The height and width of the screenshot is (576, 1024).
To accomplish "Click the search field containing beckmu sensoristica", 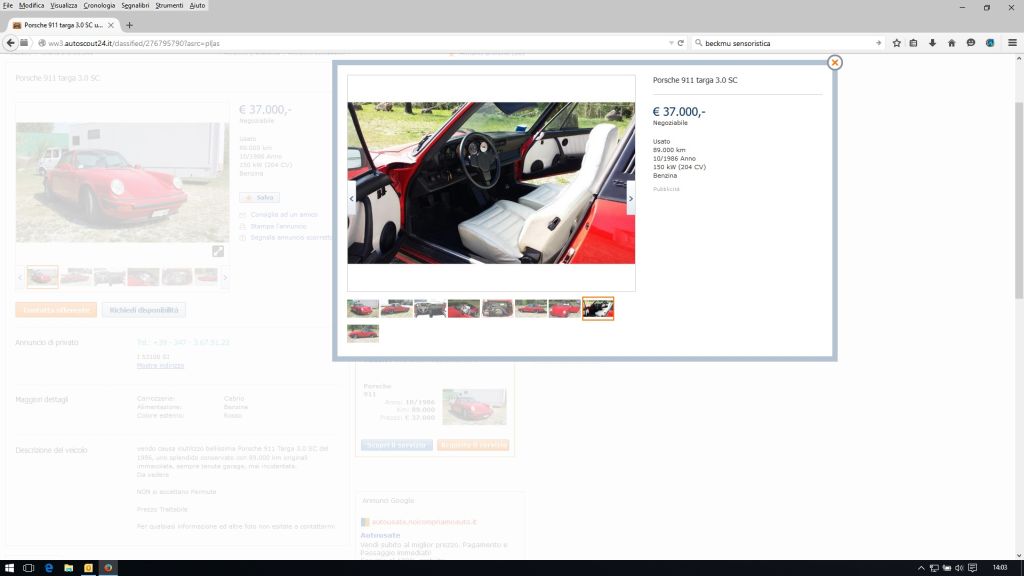I will (787, 43).
